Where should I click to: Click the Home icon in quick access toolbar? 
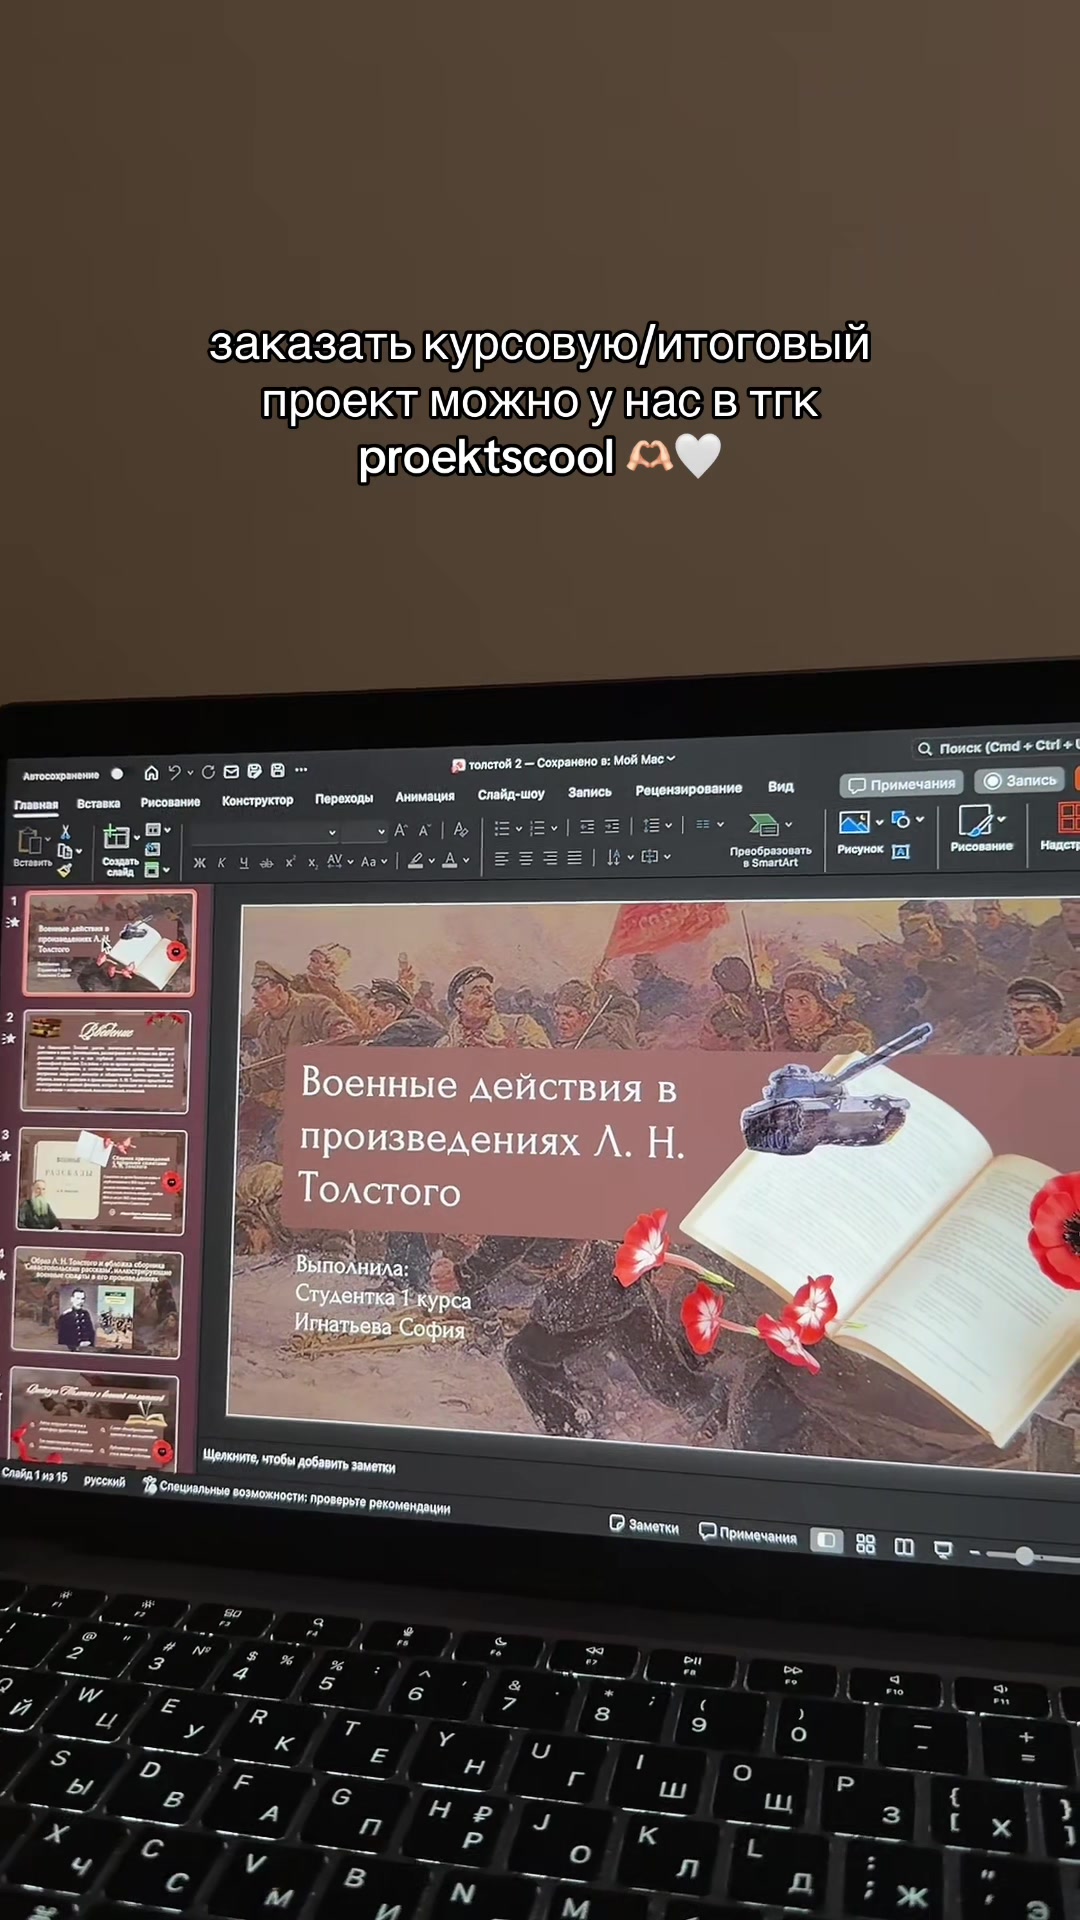pyautogui.click(x=151, y=773)
